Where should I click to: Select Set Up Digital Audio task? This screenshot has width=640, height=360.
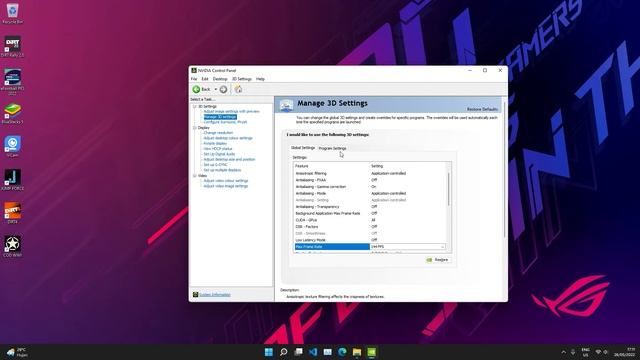219,154
